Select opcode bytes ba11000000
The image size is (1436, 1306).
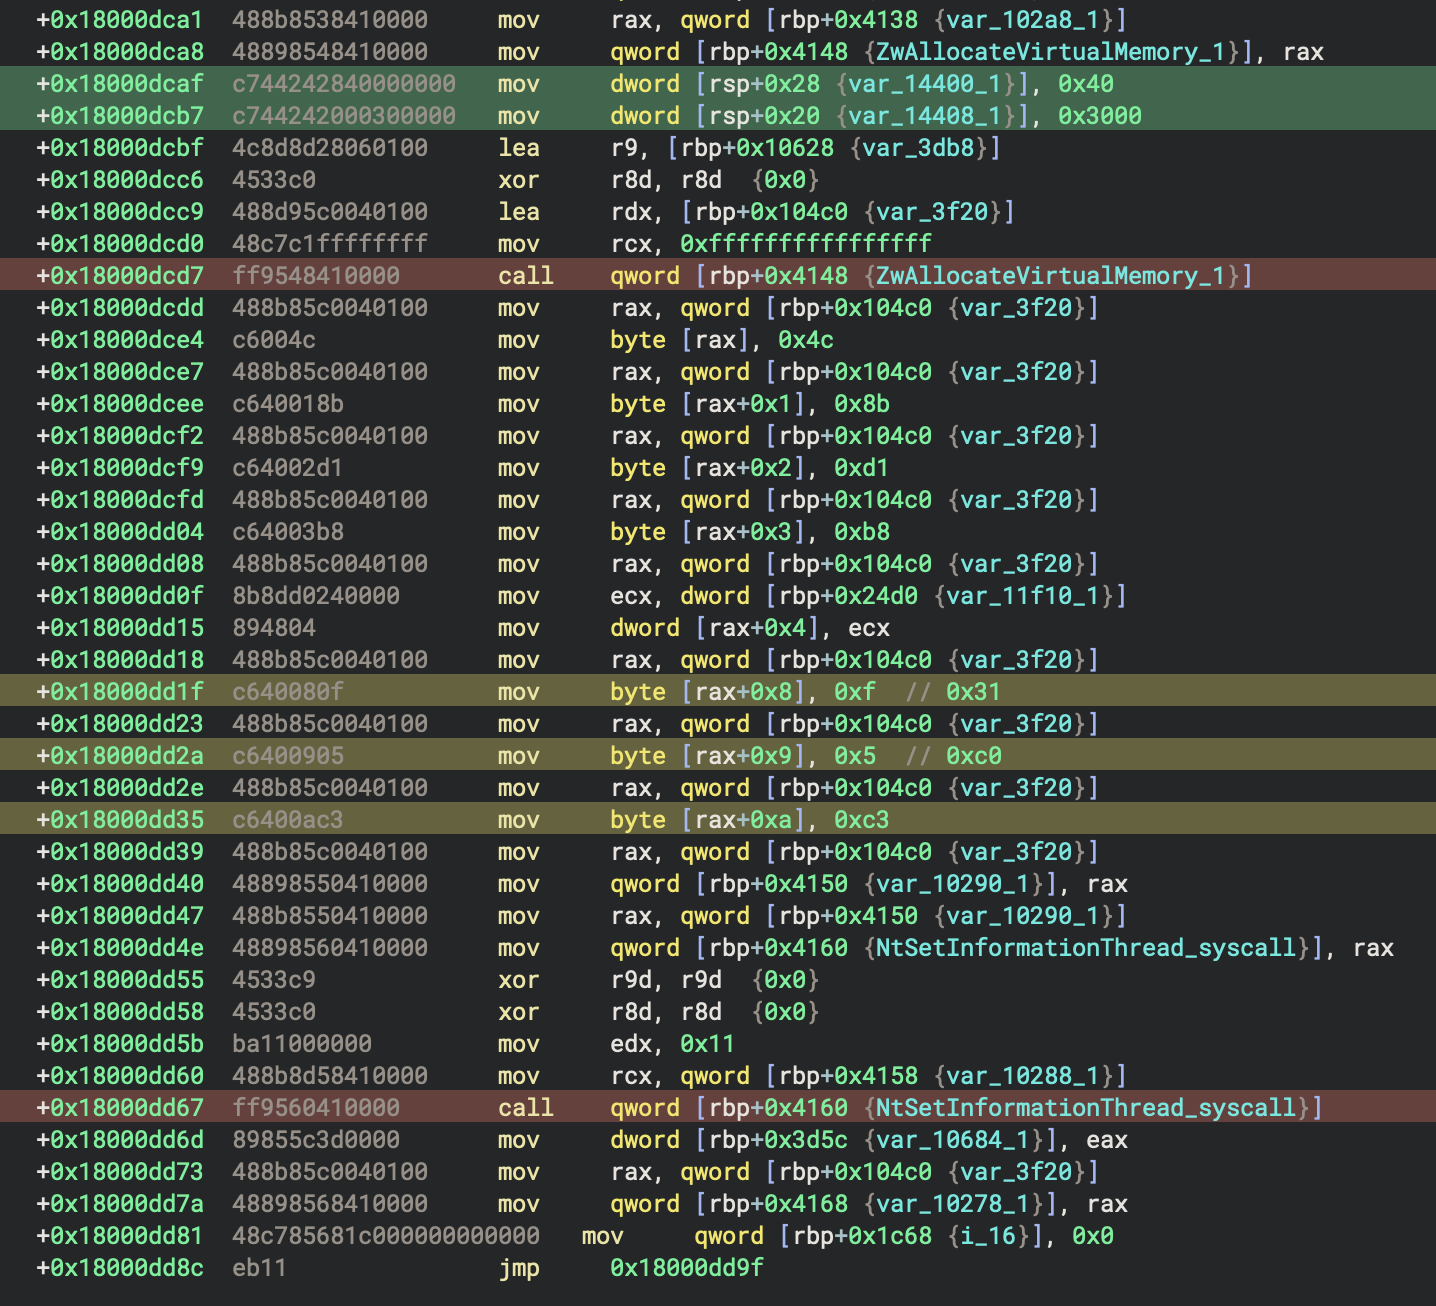pyautogui.click(x=302, y=1044)
